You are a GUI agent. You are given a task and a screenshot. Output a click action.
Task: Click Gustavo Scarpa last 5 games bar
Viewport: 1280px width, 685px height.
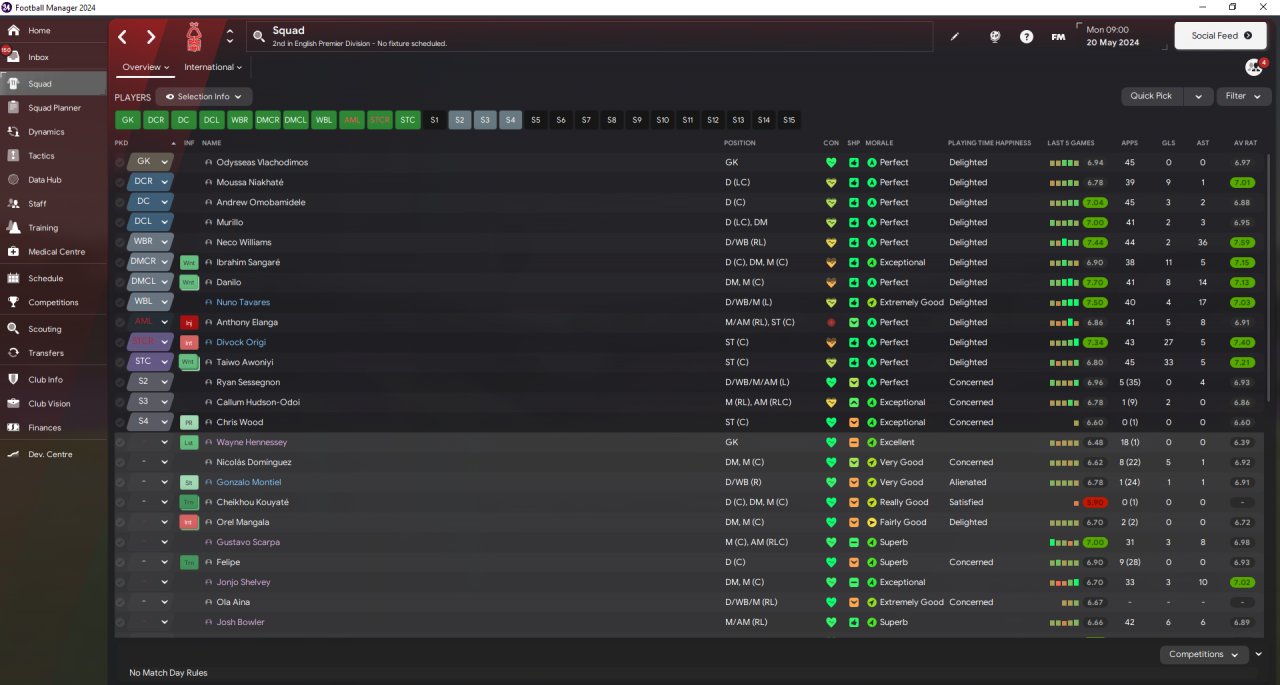click(1064, 542)
